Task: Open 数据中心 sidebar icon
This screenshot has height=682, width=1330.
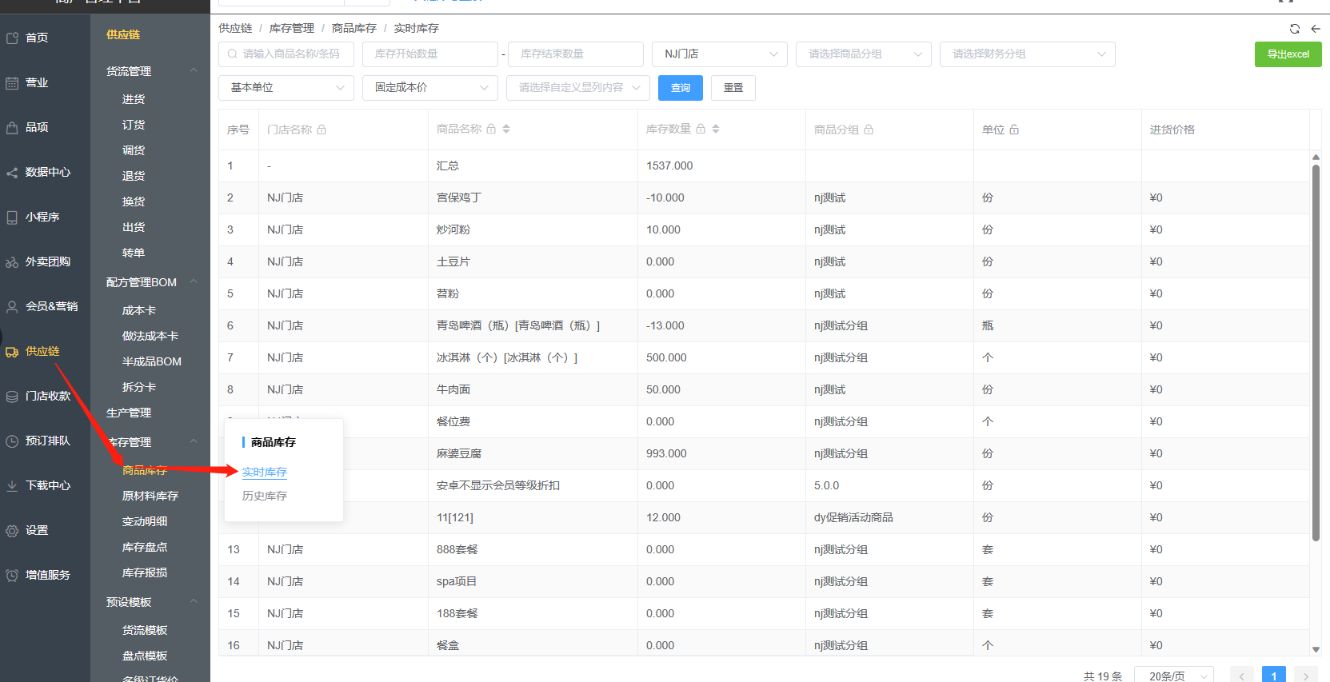Action: 12,173
